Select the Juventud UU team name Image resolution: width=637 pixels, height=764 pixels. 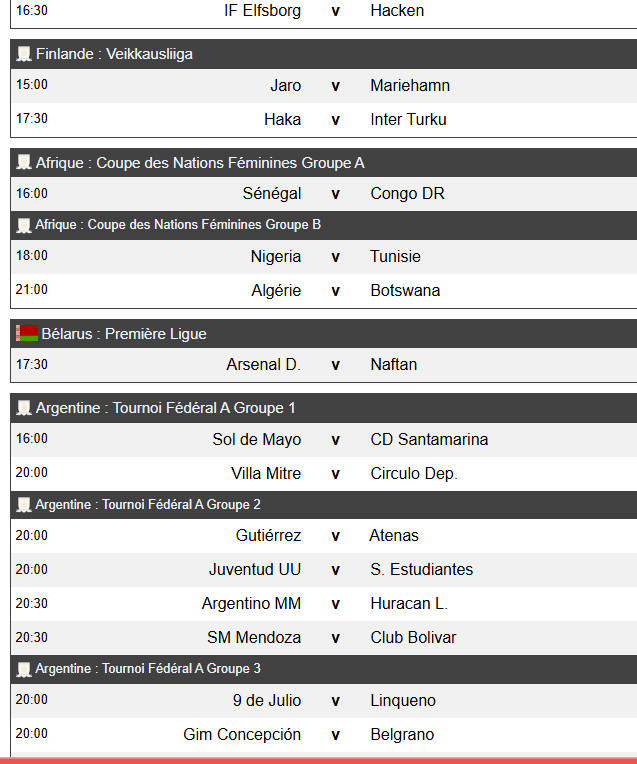(255, 570)
